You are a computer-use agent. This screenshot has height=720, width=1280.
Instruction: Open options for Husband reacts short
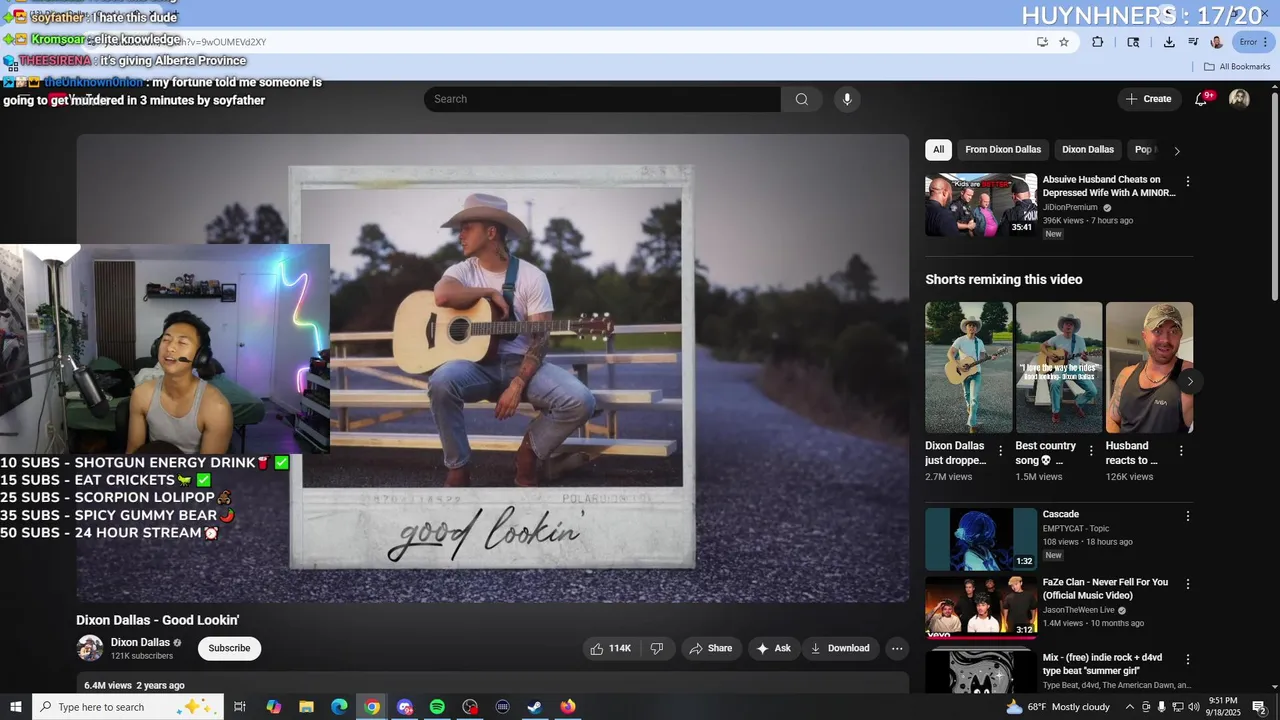(x=1181, y=451)
